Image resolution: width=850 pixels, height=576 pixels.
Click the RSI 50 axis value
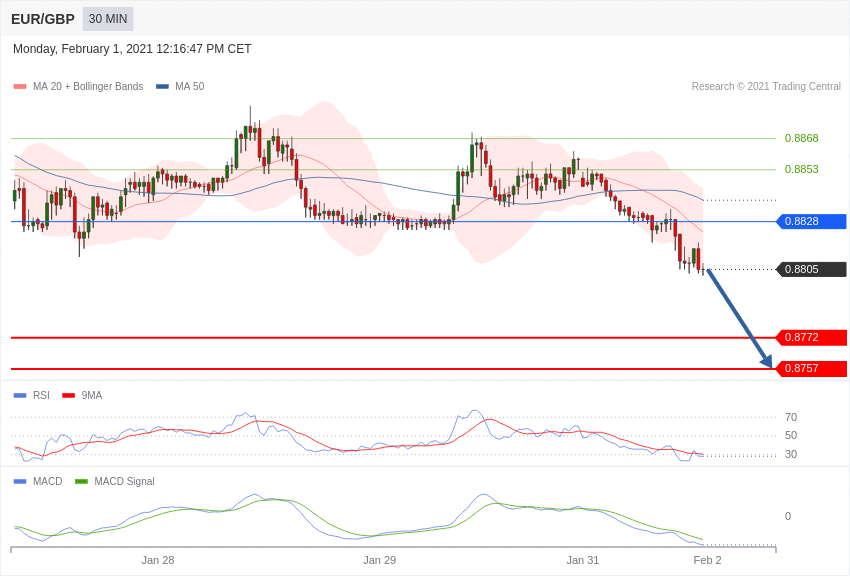[791, 435]
